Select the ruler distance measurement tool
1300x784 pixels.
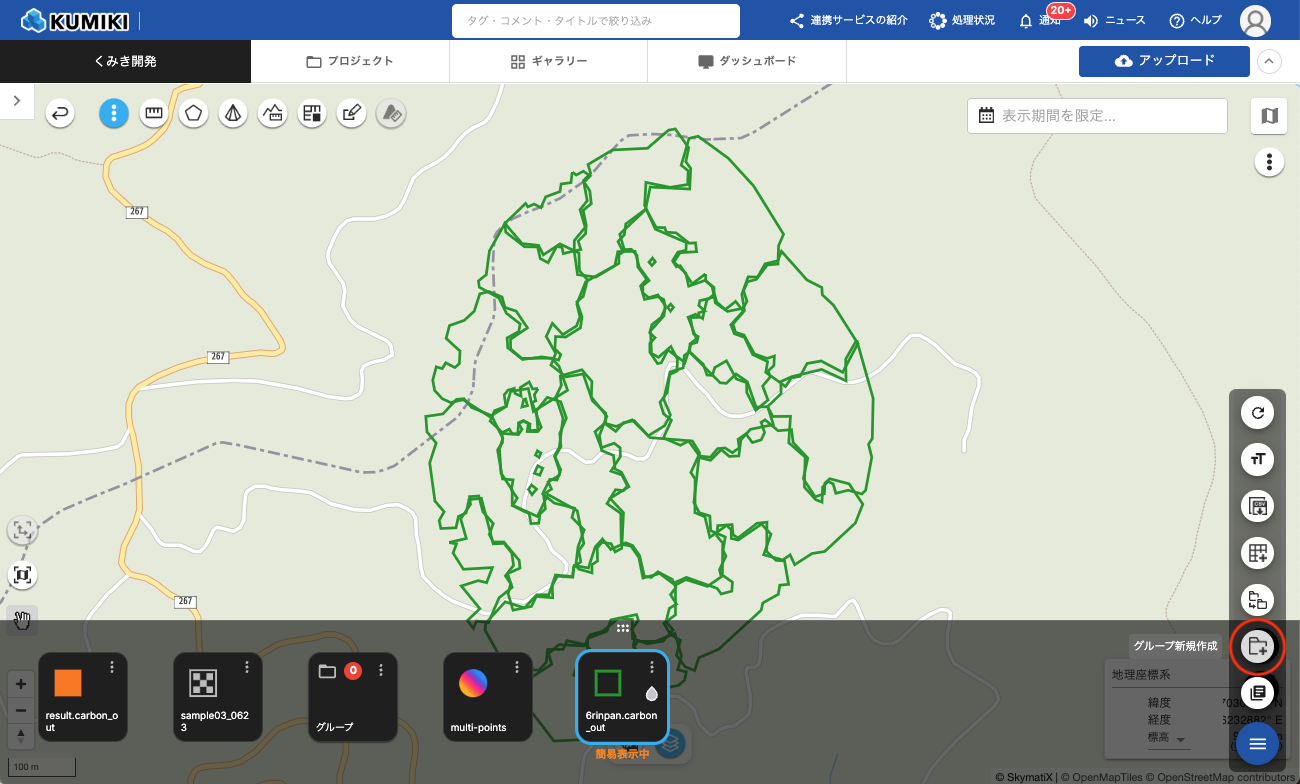coord(153,114)
